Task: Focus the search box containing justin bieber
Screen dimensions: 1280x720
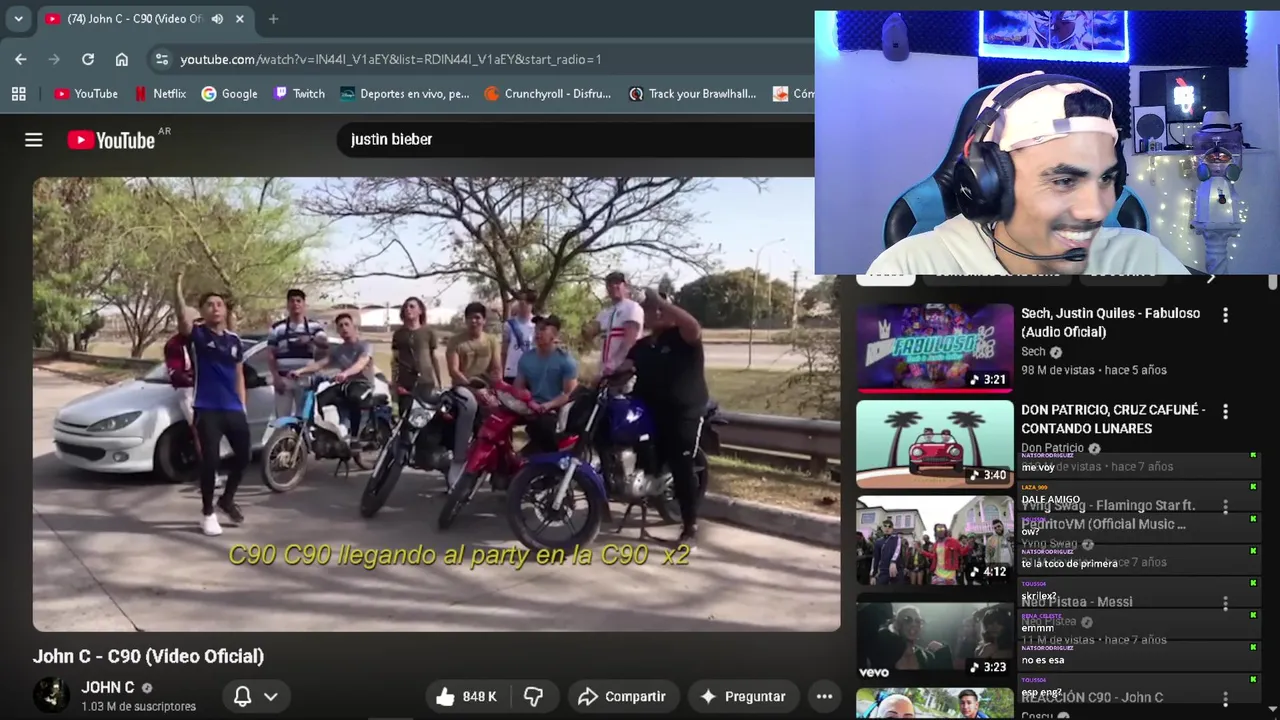Action: tap(575, 139)
